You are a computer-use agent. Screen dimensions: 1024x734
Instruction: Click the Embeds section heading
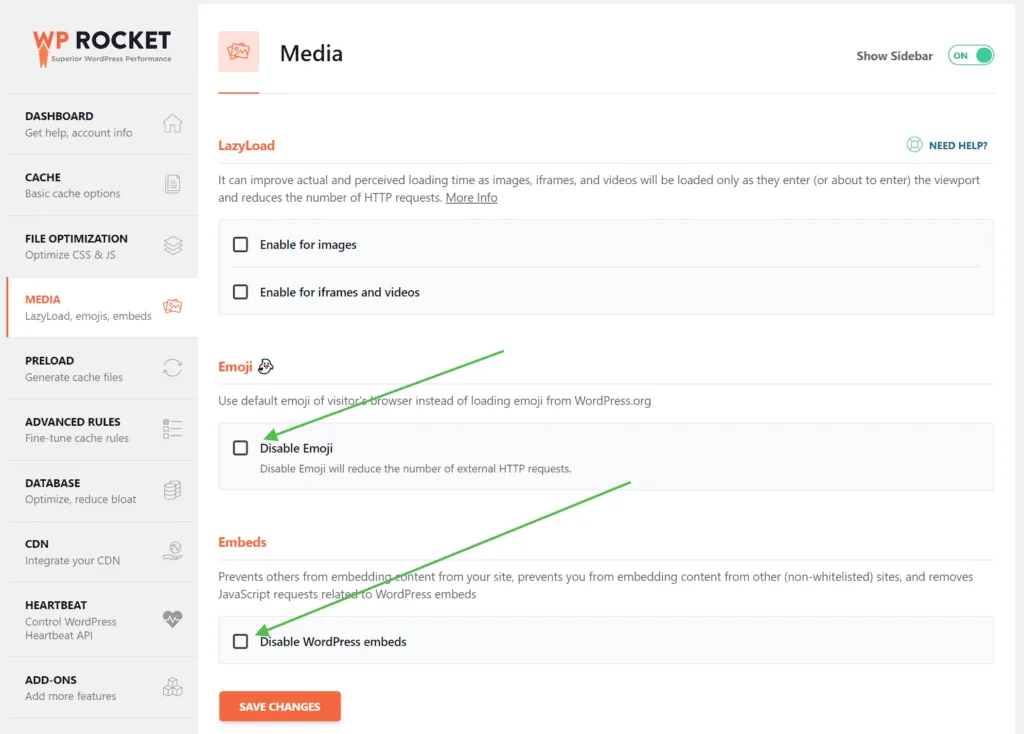click(242, 542)
